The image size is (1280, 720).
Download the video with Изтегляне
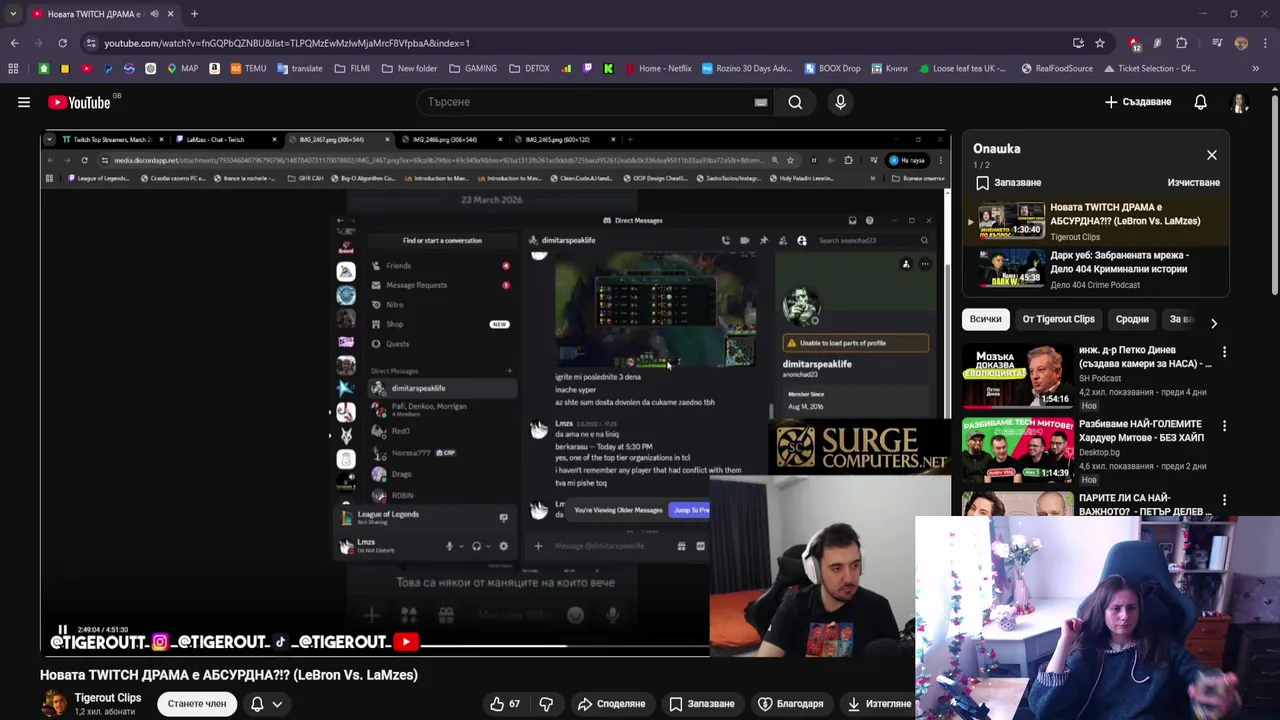tap(880, 704)
